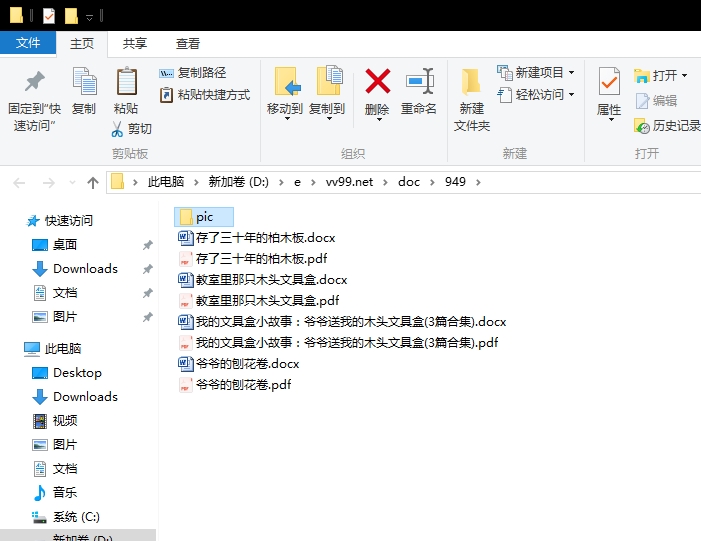Viewport: 701px width, 541px height.
Task: Select 爷爷的刨花卷.pdf file
Action: click(235, 385)
